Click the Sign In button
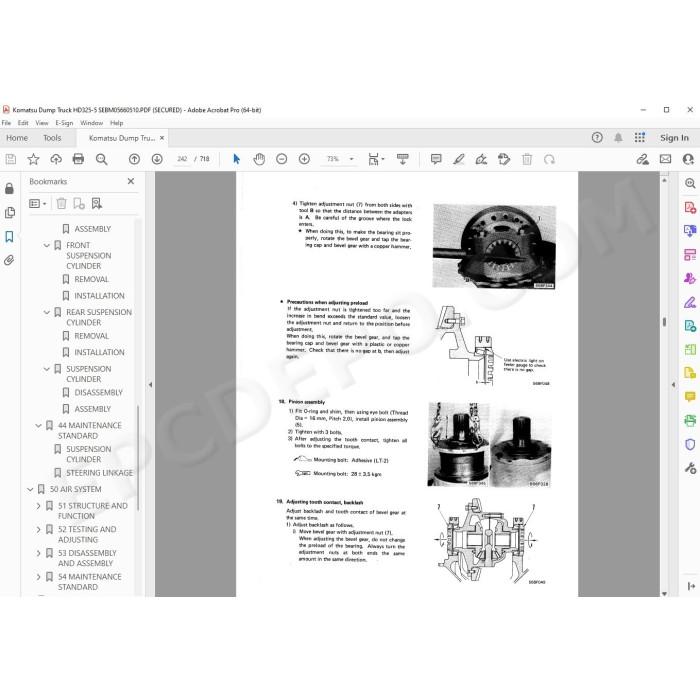The height and width of the screenshot is (700, 700). click(674, 138)
